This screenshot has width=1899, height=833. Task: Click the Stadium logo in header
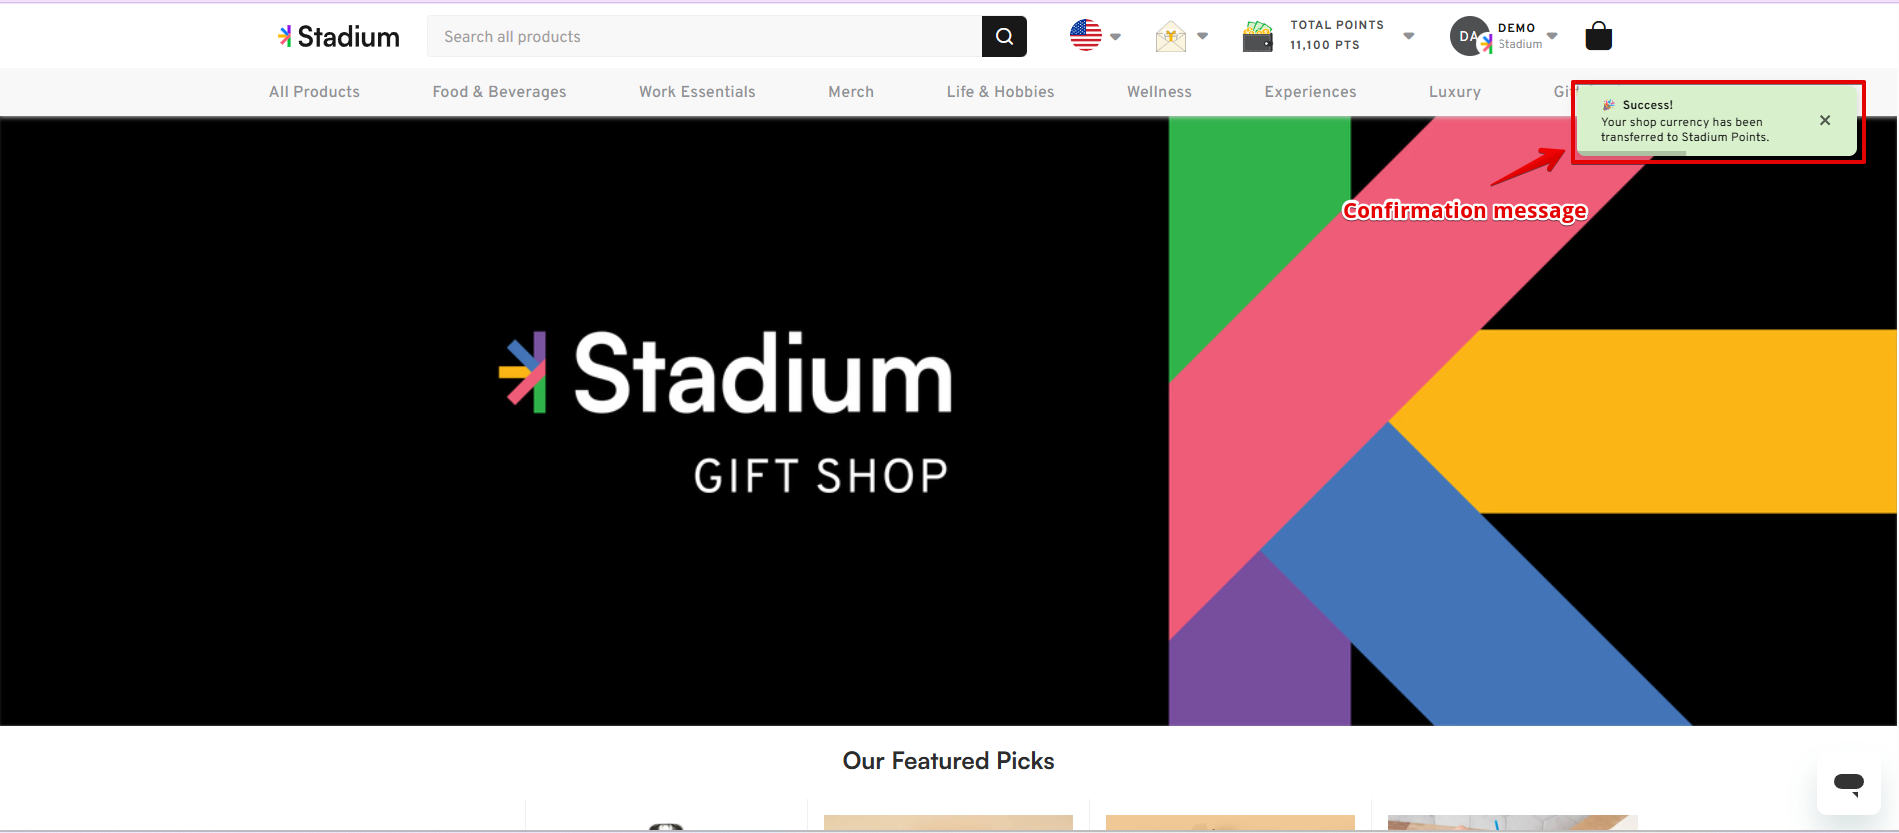339,37
